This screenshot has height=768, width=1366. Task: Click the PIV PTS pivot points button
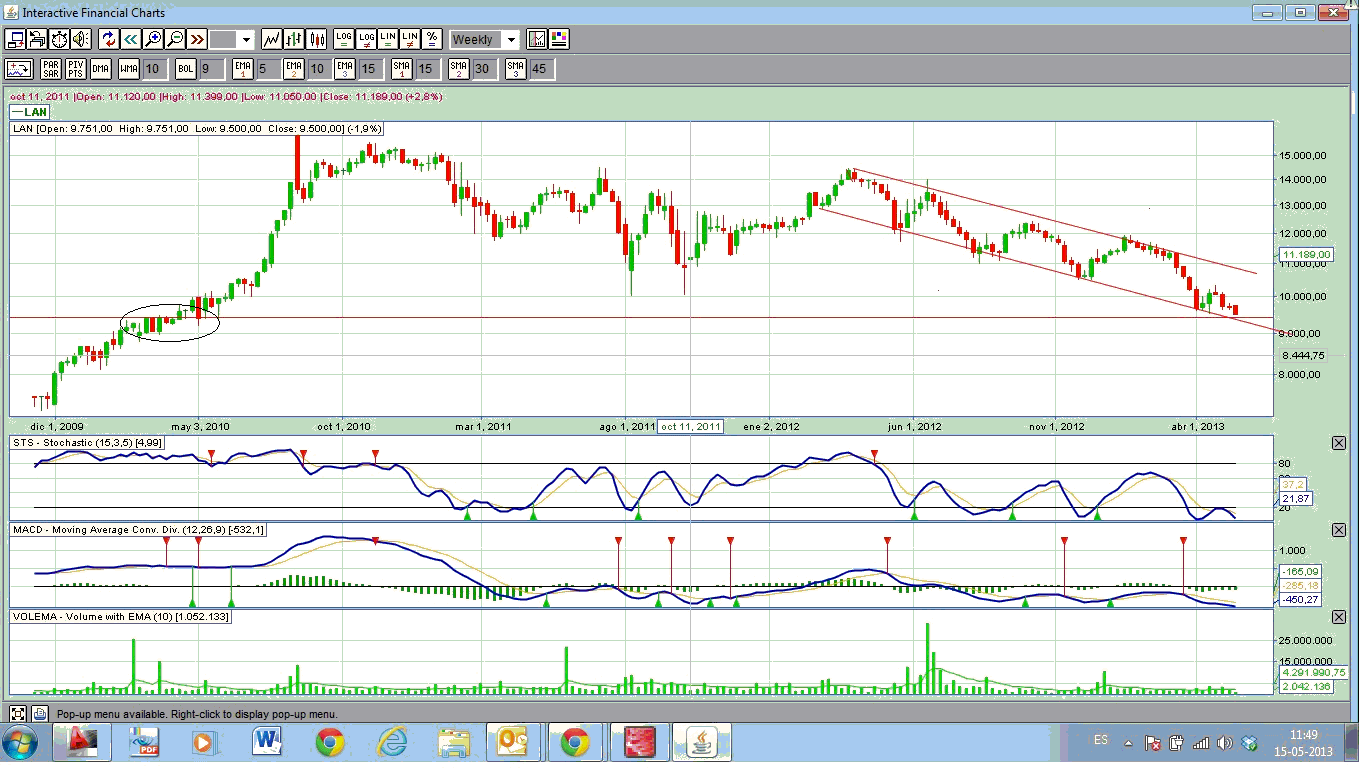tap(76, 69)
